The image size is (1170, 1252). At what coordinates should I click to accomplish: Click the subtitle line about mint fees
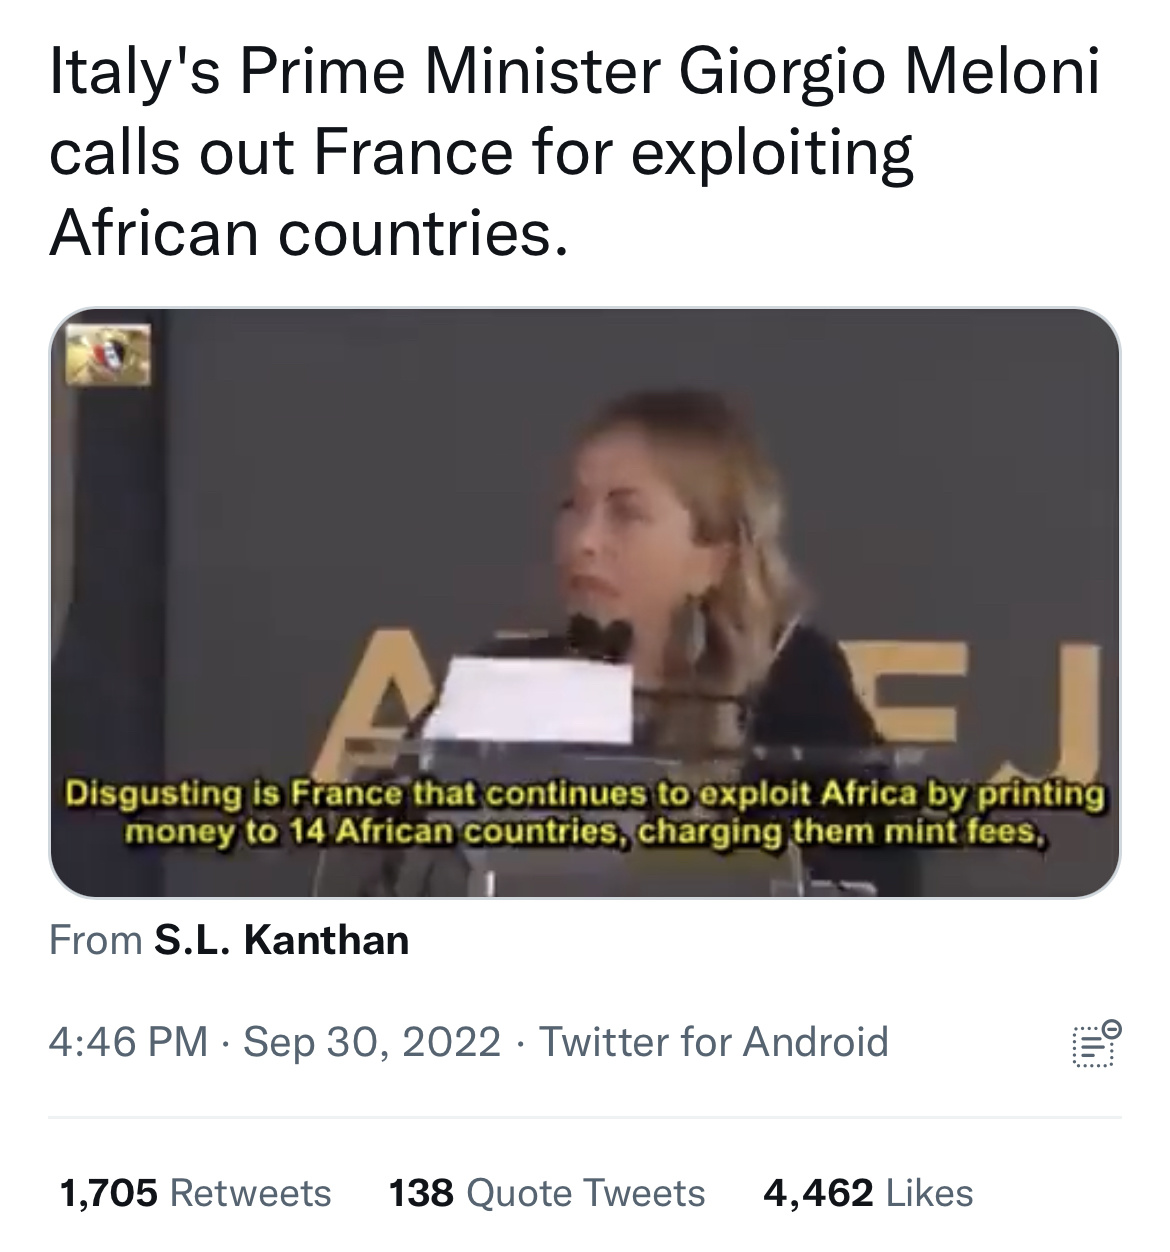tap(585, 832)
